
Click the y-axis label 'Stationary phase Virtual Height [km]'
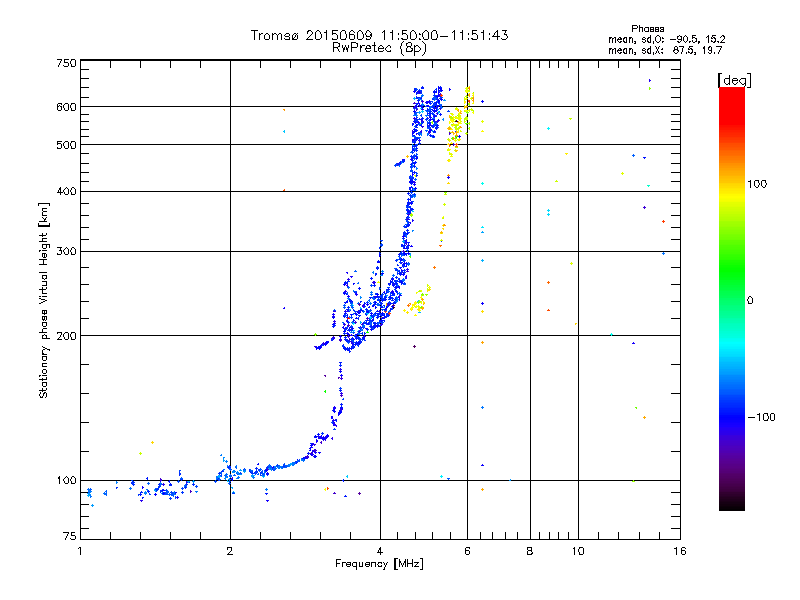coord(43,300)
